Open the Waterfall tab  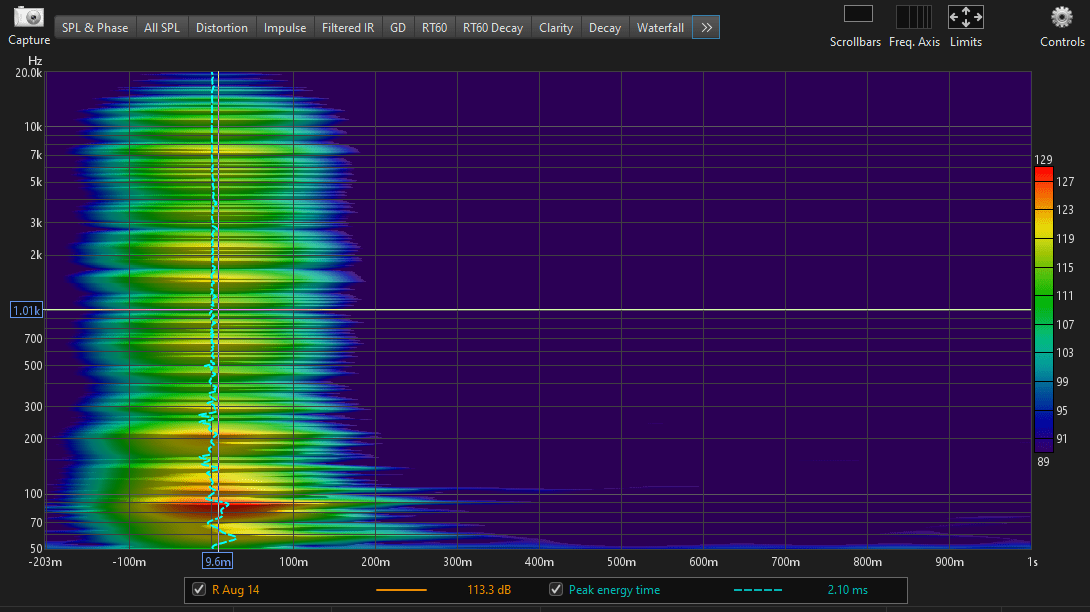click(660, 28)
